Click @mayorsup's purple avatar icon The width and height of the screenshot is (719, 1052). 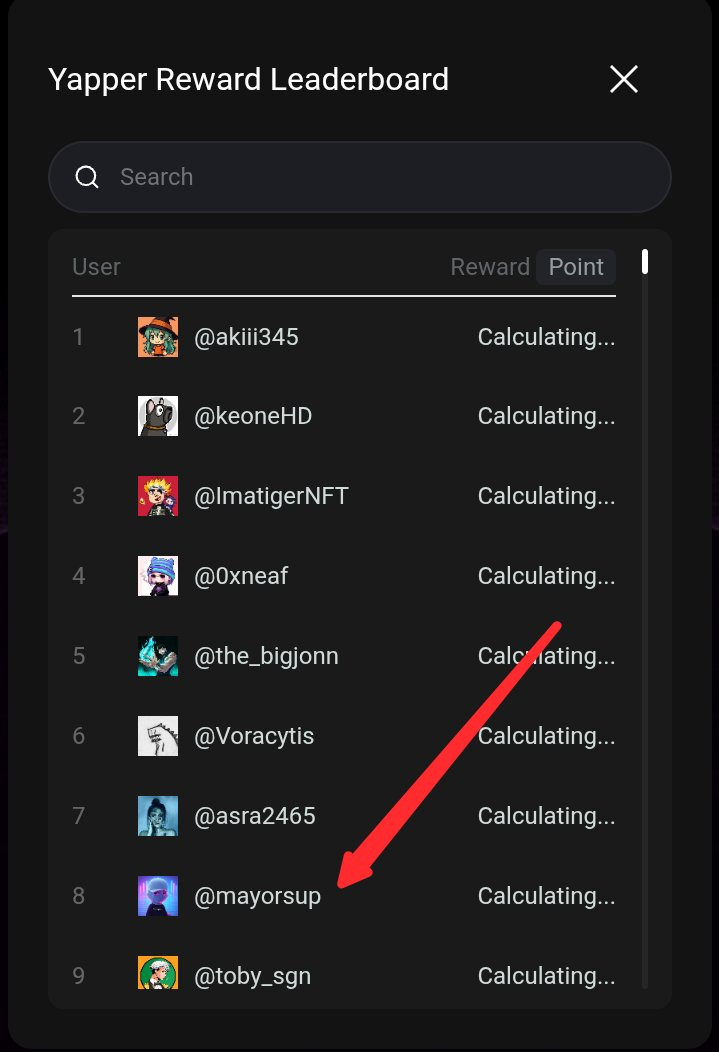(x=158, y=896)
